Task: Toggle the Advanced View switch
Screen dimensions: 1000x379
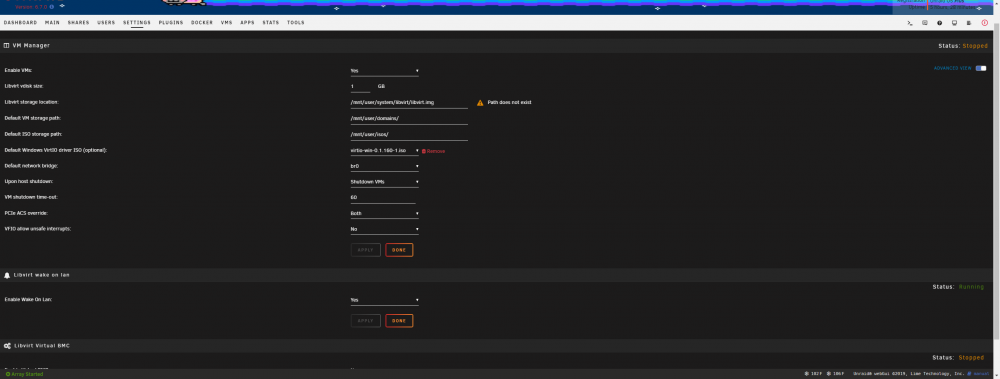Action: point(980,68)
